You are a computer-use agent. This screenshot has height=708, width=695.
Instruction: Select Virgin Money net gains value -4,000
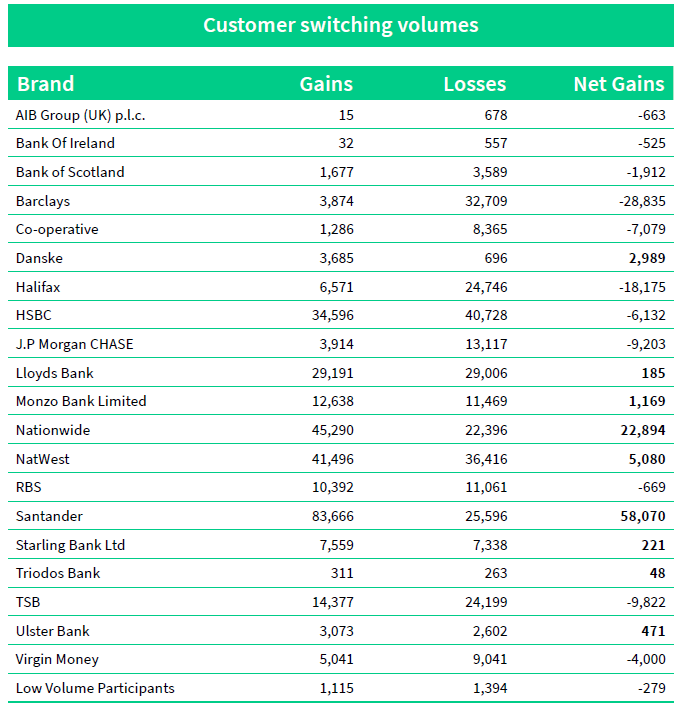click(644, 659)
